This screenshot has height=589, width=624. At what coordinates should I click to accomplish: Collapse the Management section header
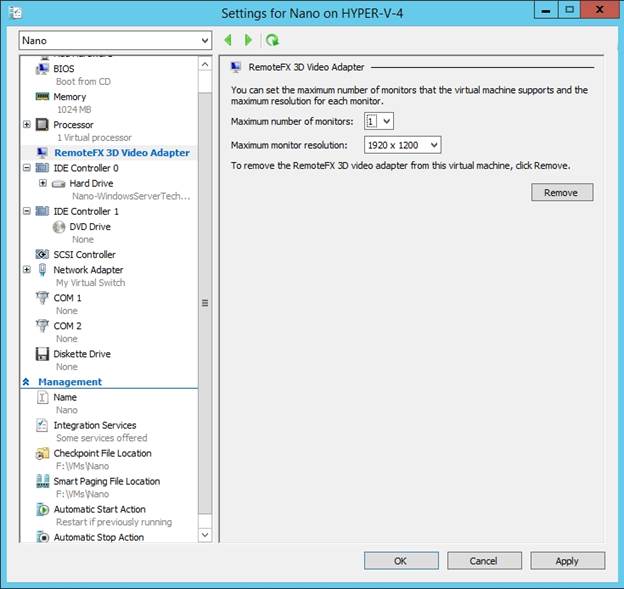tap(27, 382)
